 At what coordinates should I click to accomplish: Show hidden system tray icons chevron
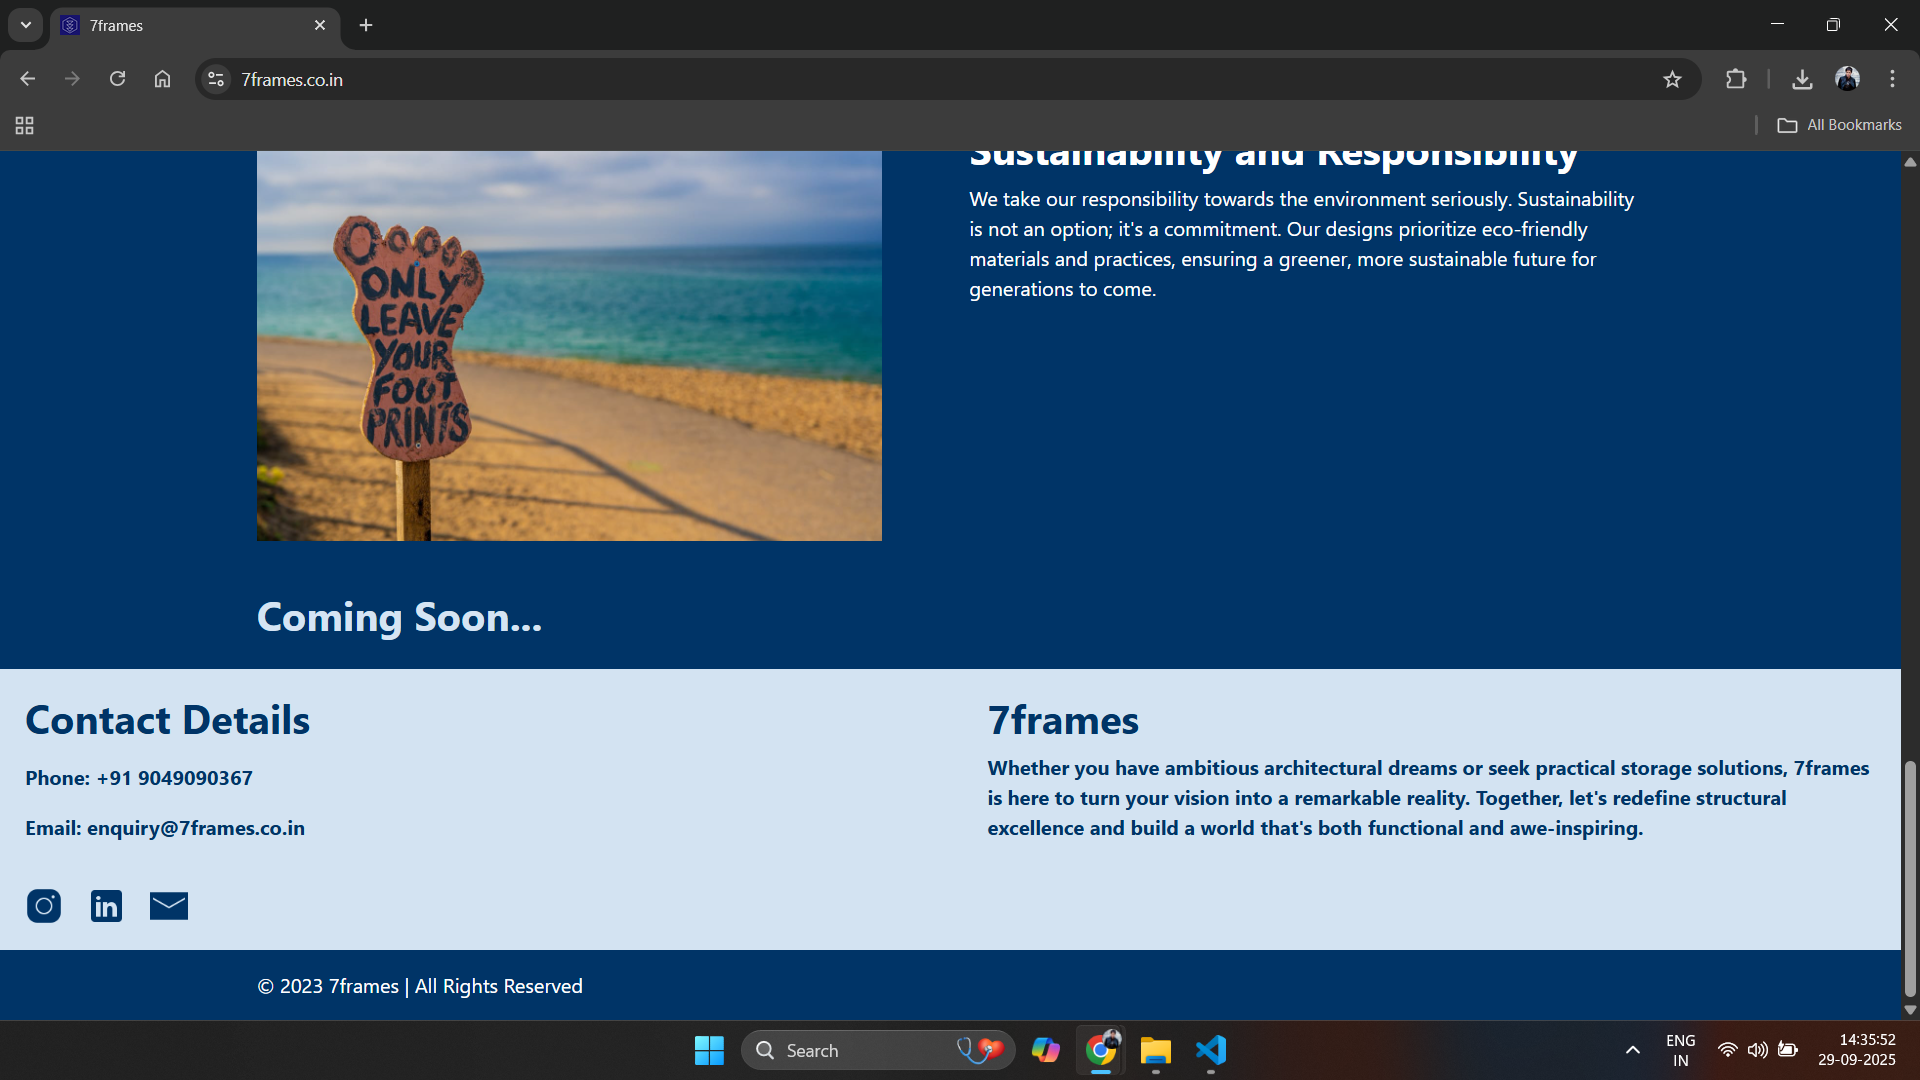coord(1632,1050)
